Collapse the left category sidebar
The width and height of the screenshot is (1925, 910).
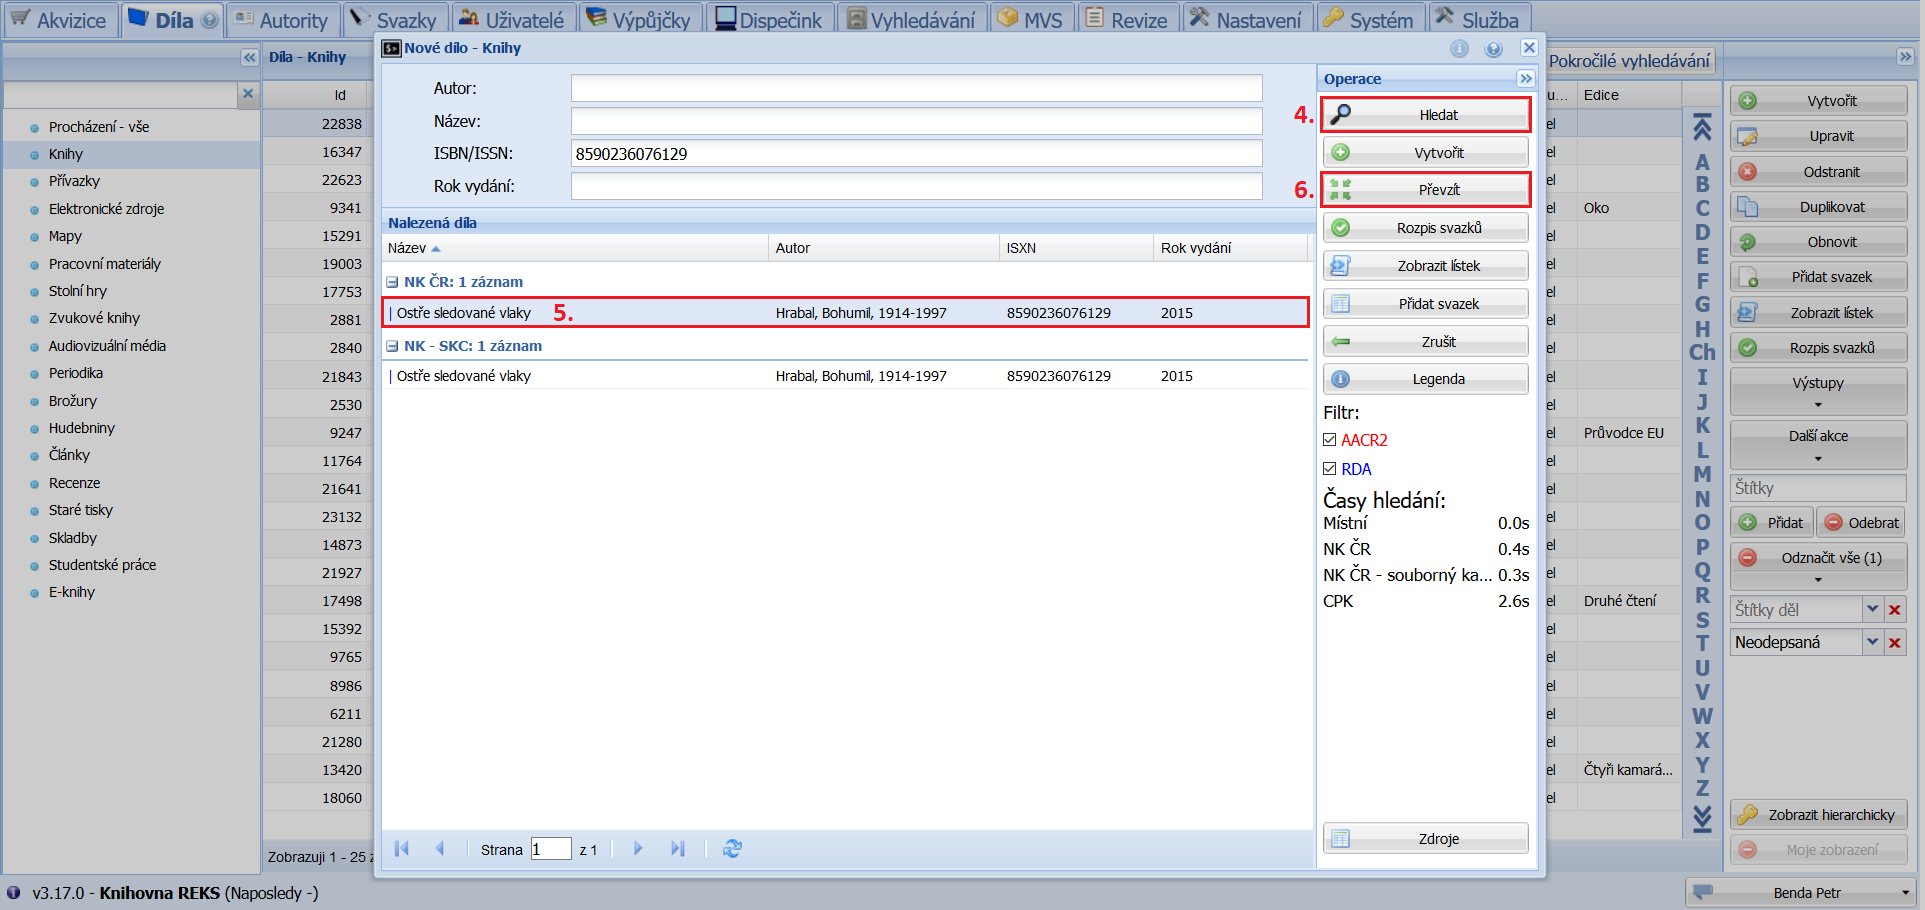pos(249,58)
